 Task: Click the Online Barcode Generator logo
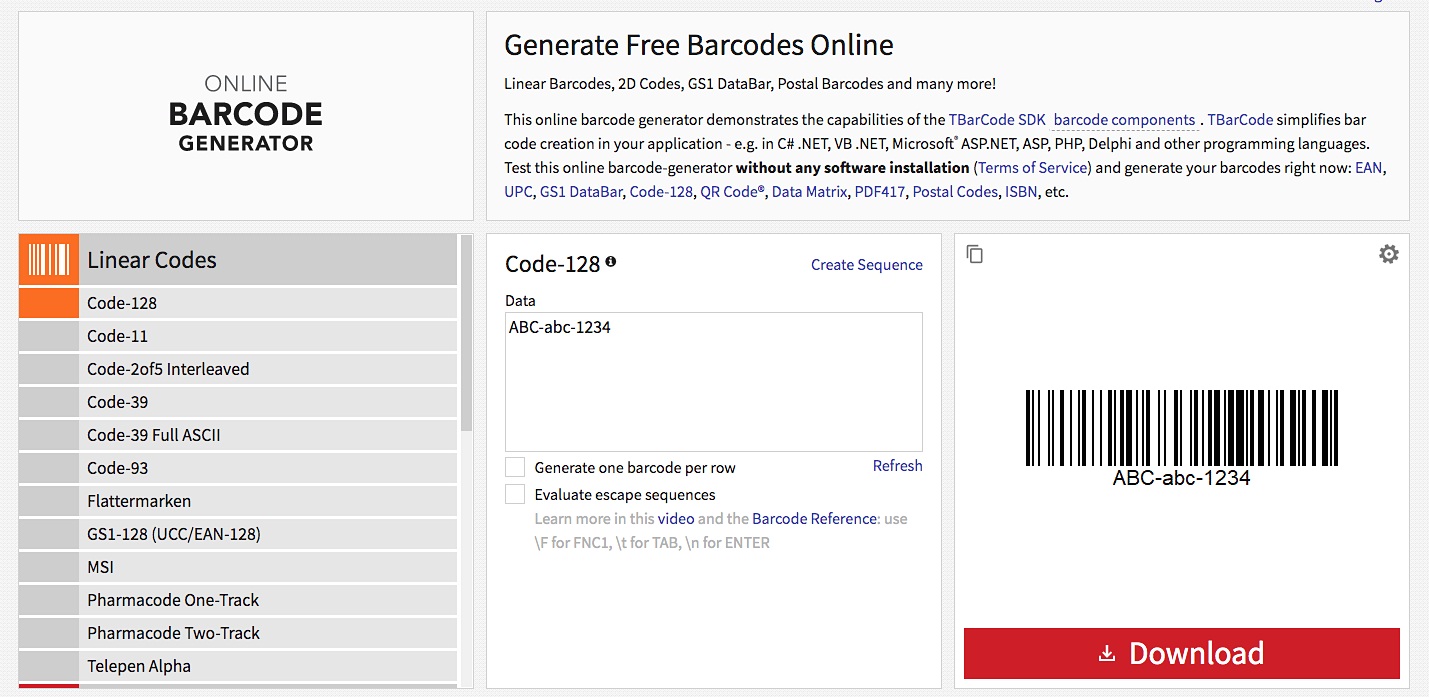[246, 113]
